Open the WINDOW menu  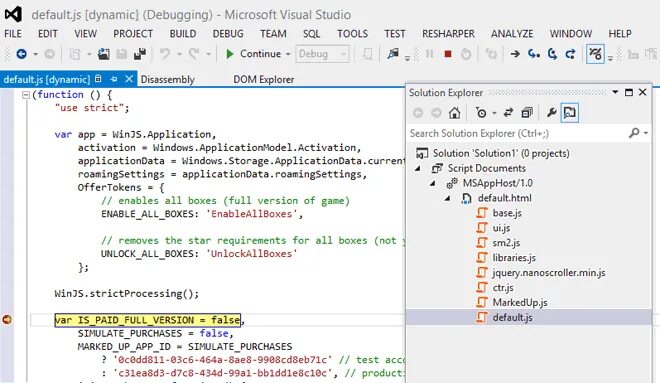coord(570,34)
